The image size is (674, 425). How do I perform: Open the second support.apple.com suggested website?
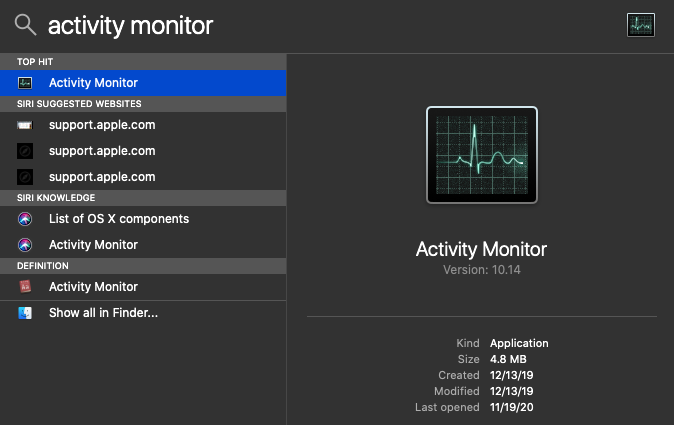point(143,151)
